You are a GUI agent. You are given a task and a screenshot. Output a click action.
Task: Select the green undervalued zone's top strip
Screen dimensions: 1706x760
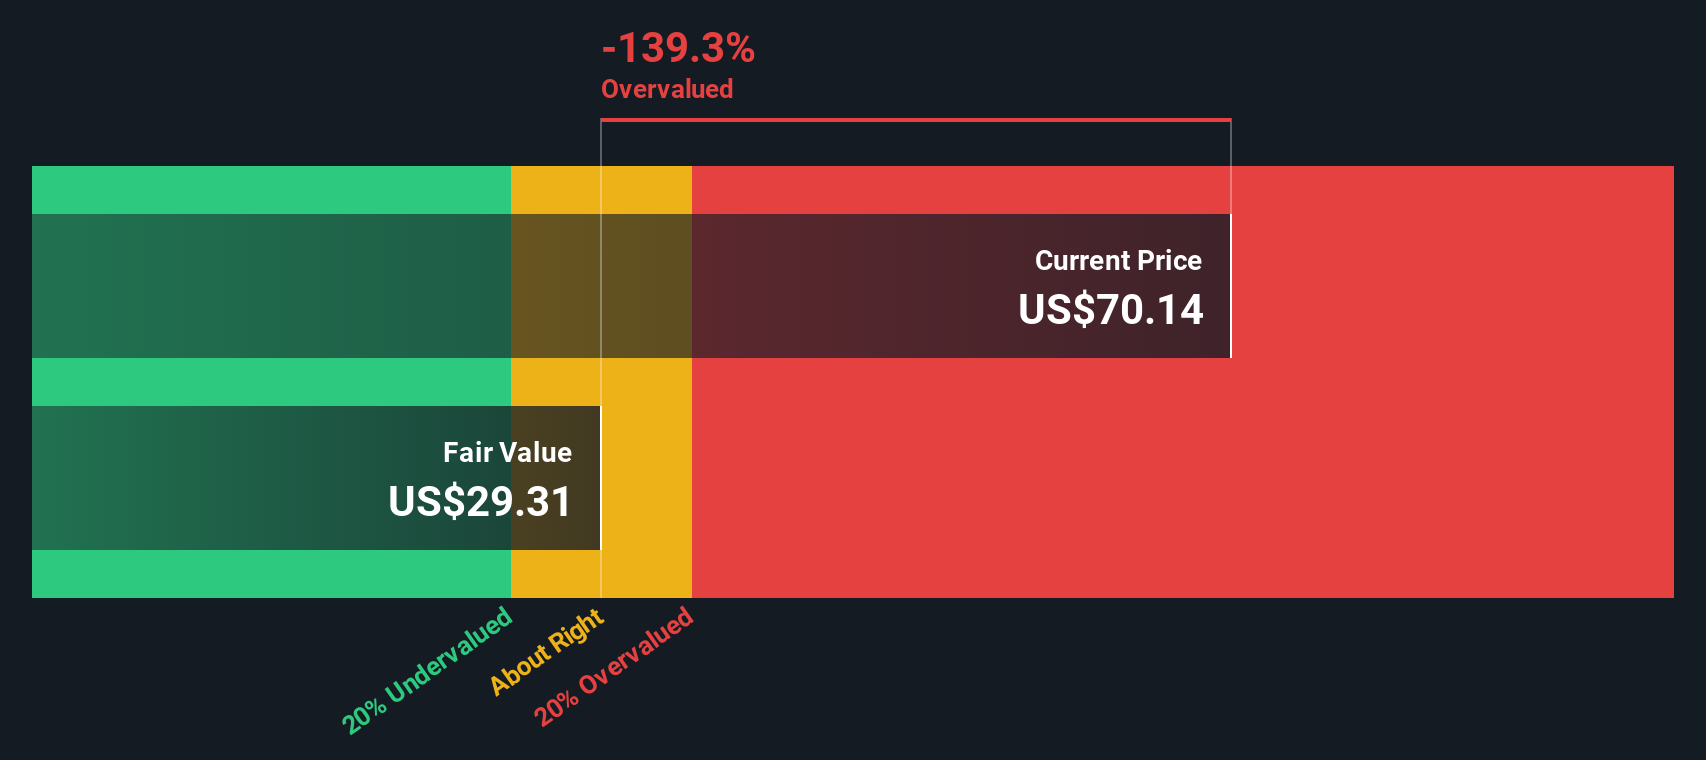[271, 190]
